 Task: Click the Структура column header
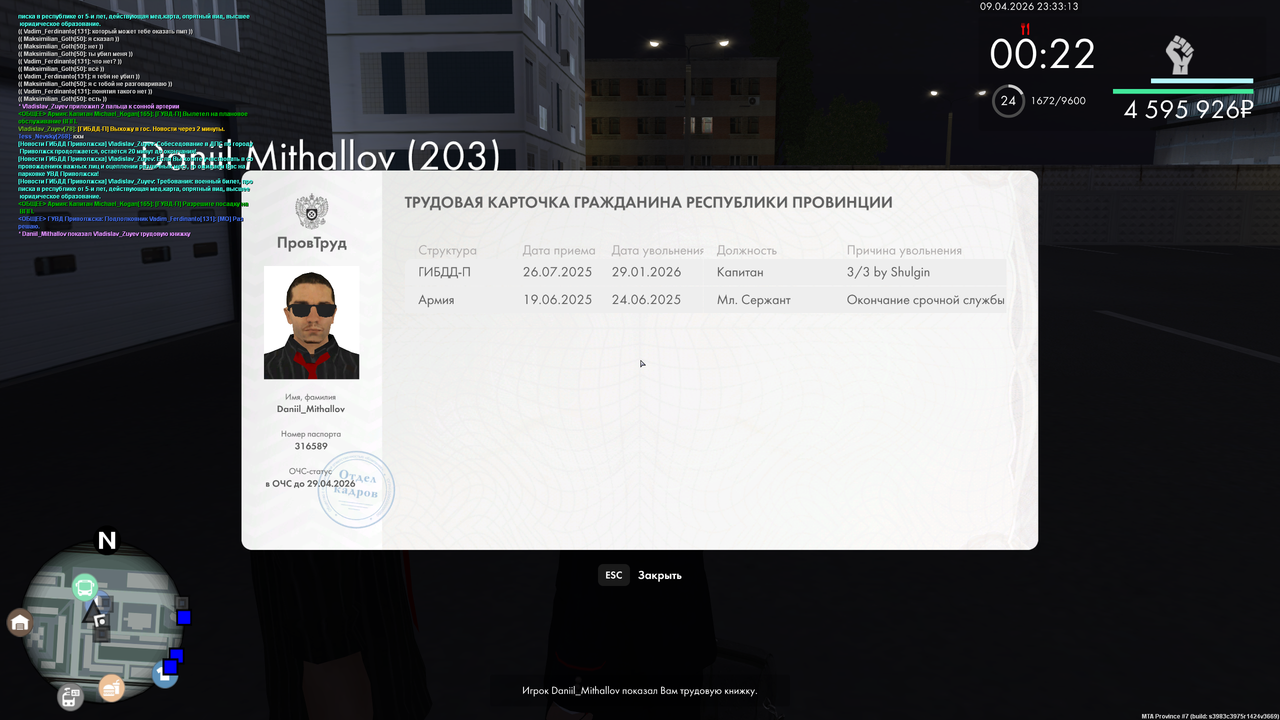click(x=448, y=251)
